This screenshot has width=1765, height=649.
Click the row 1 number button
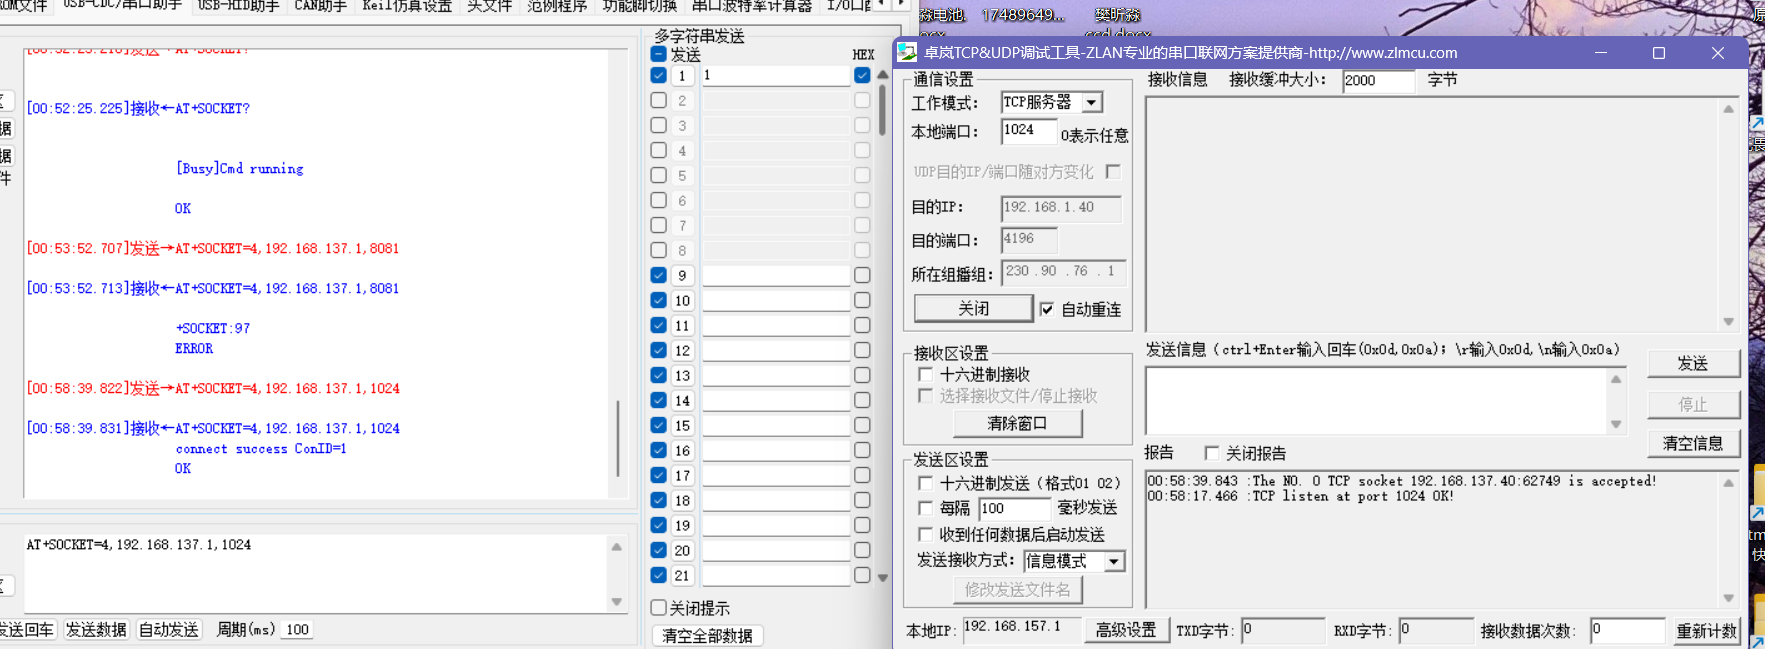coord(682,75)
